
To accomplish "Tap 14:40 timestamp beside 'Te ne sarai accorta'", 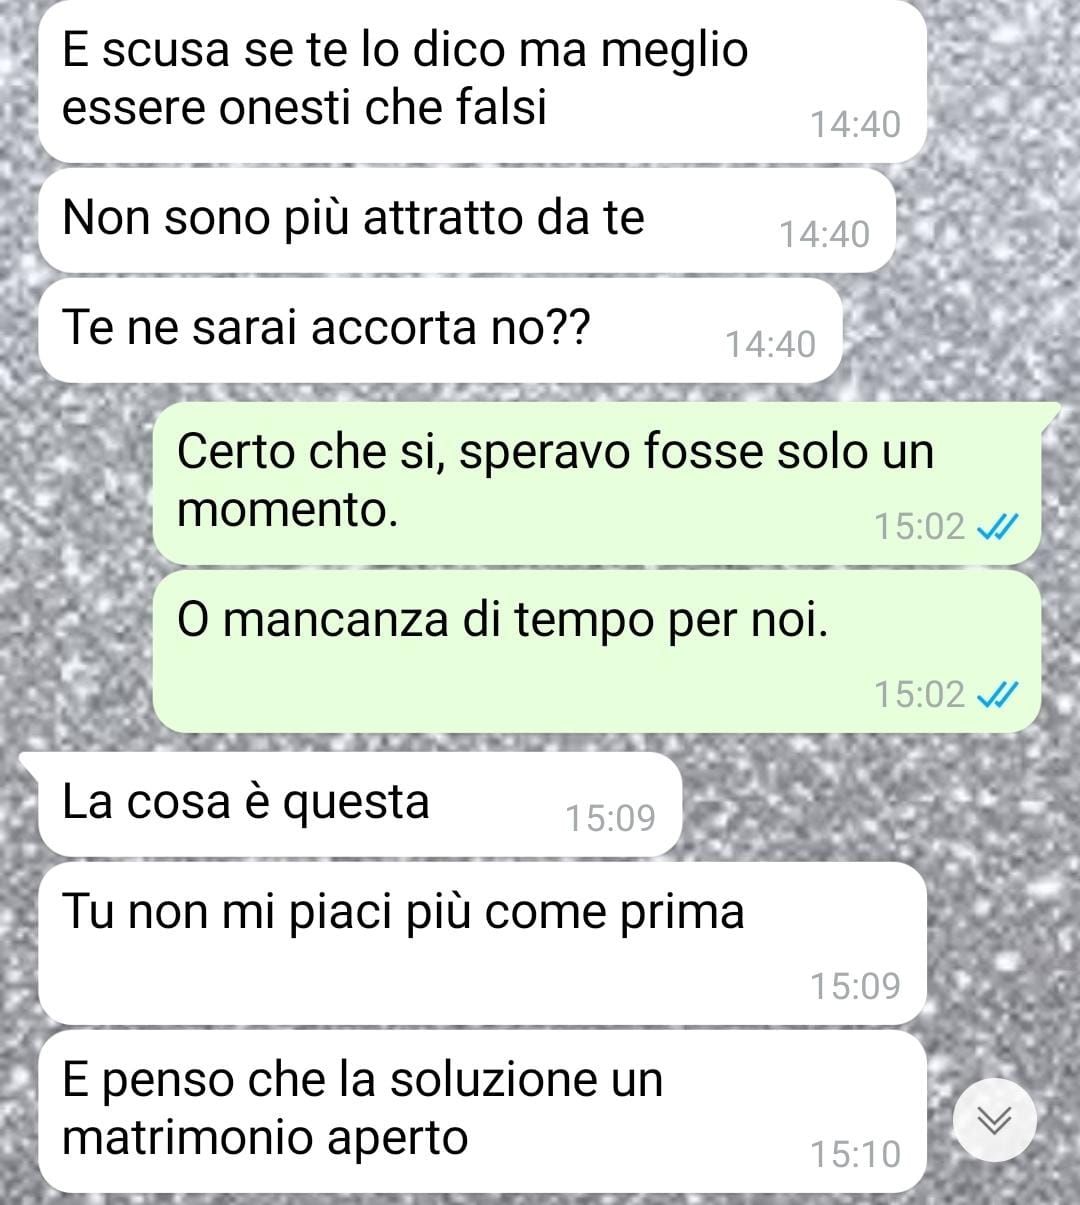I will click(x=770, y=345).
